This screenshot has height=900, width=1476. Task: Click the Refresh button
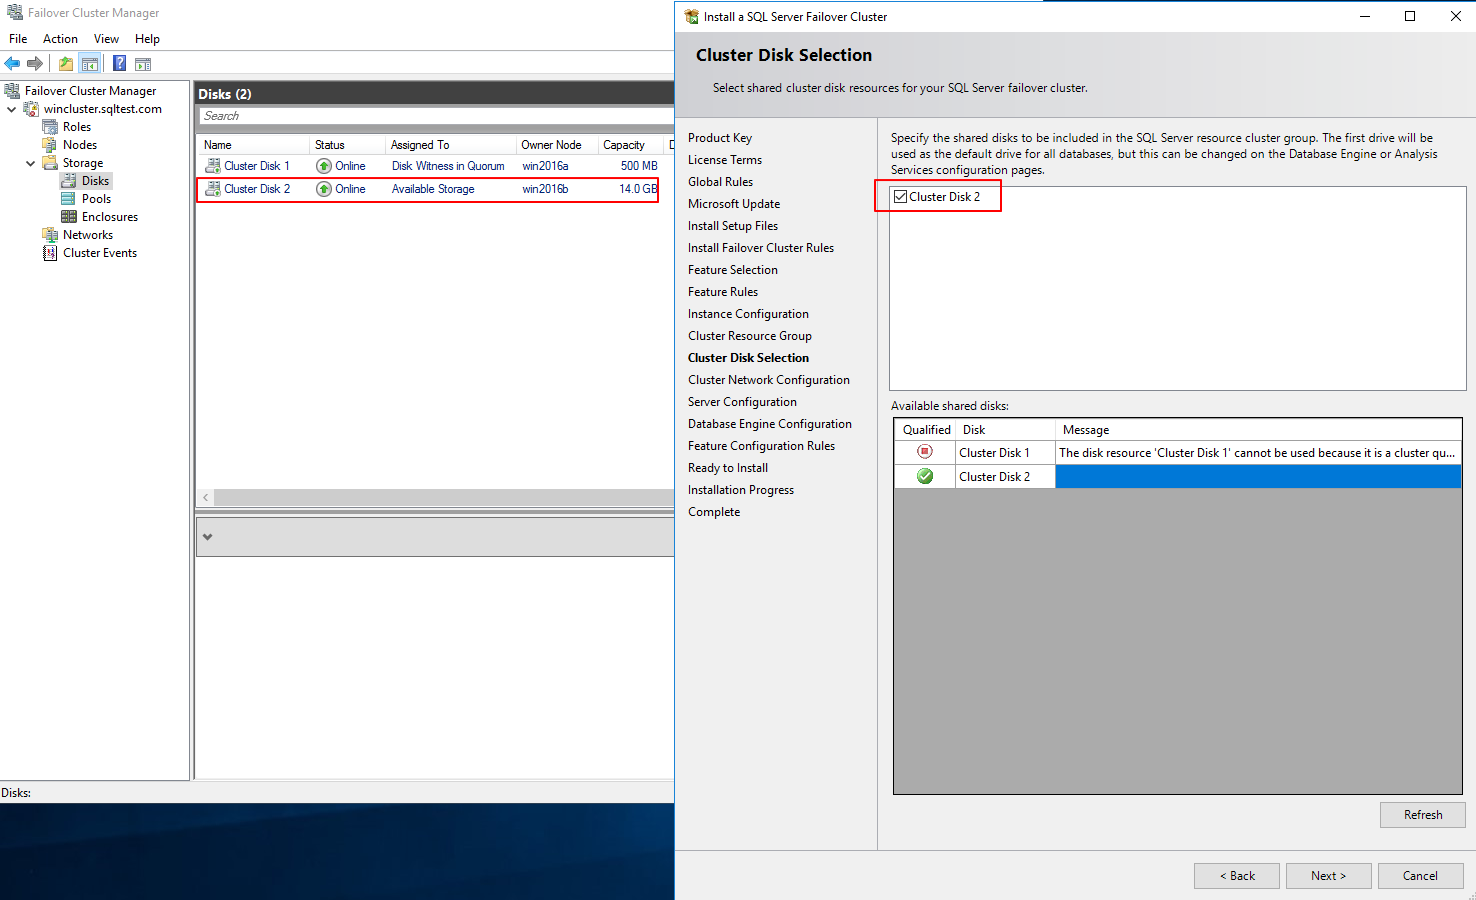pos(1422,815)
